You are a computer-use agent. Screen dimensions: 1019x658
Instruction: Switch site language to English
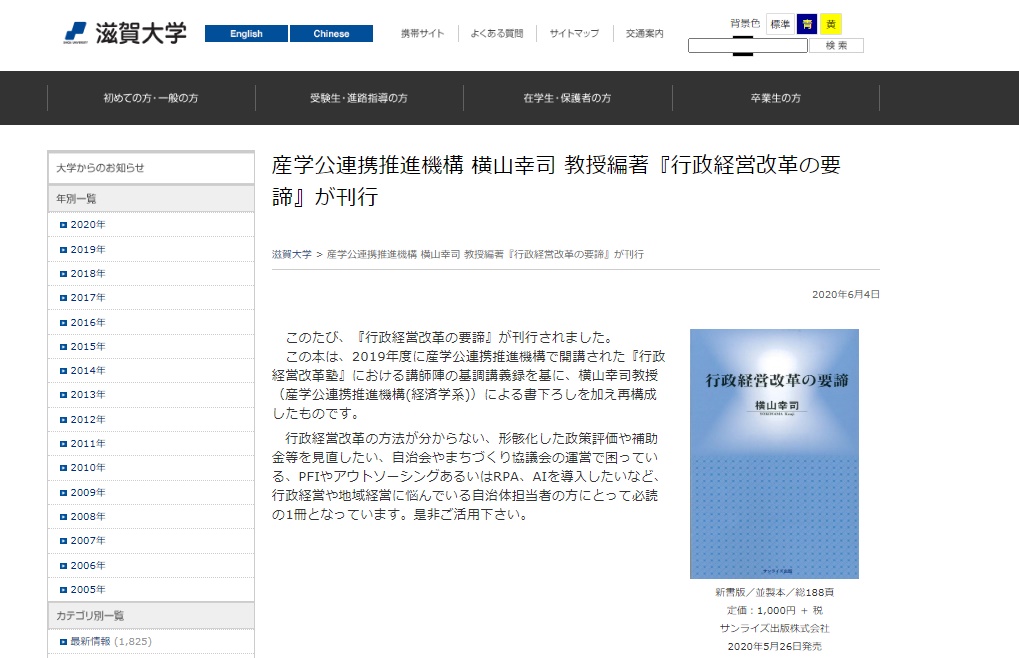pyautogui.click(x=246, y=34)
